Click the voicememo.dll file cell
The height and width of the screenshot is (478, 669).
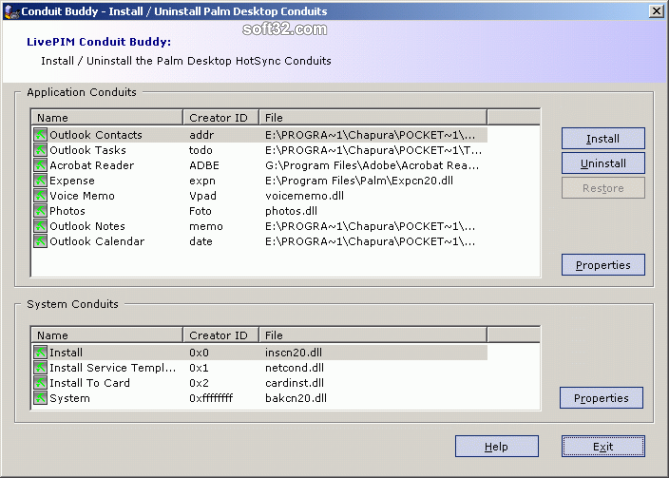(304, 196)
